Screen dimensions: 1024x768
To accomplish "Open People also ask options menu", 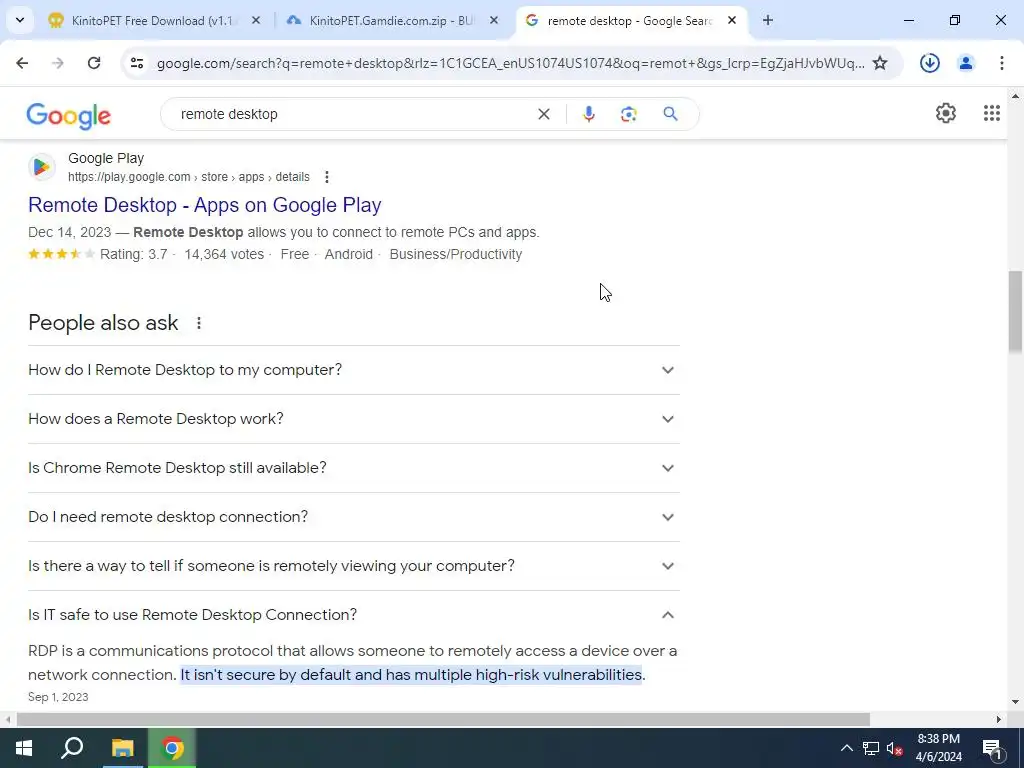I will (x=199, y=323).
